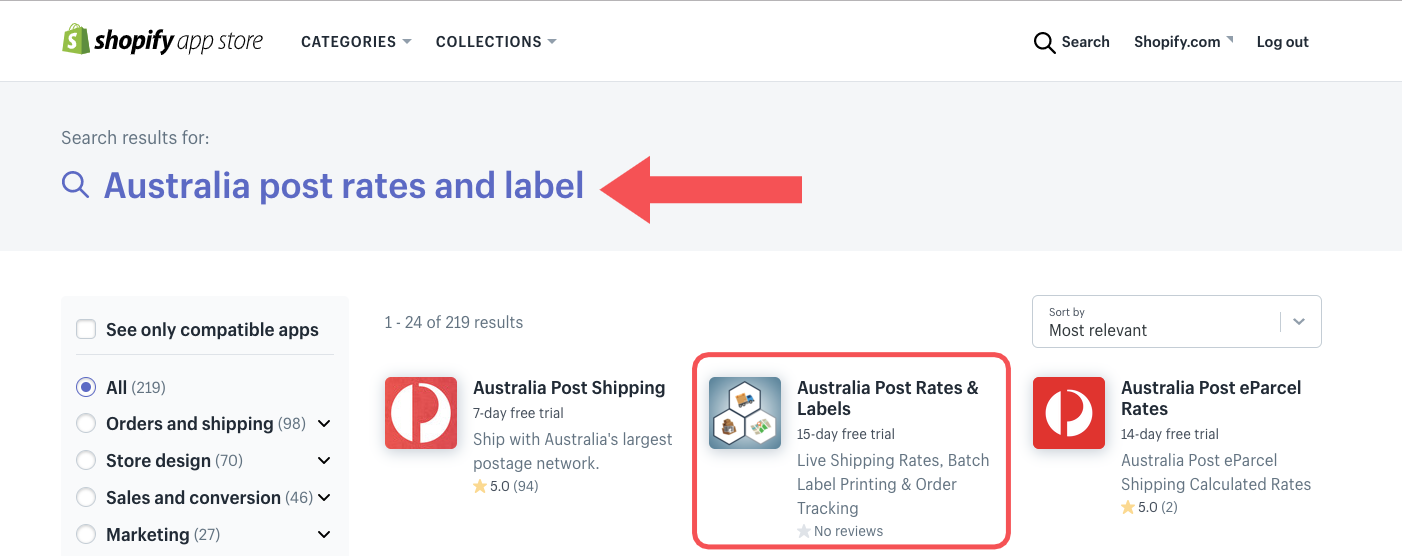Open the Australia Post Shipping app icon
This screenshot has width=1402, height=556.
421,413
